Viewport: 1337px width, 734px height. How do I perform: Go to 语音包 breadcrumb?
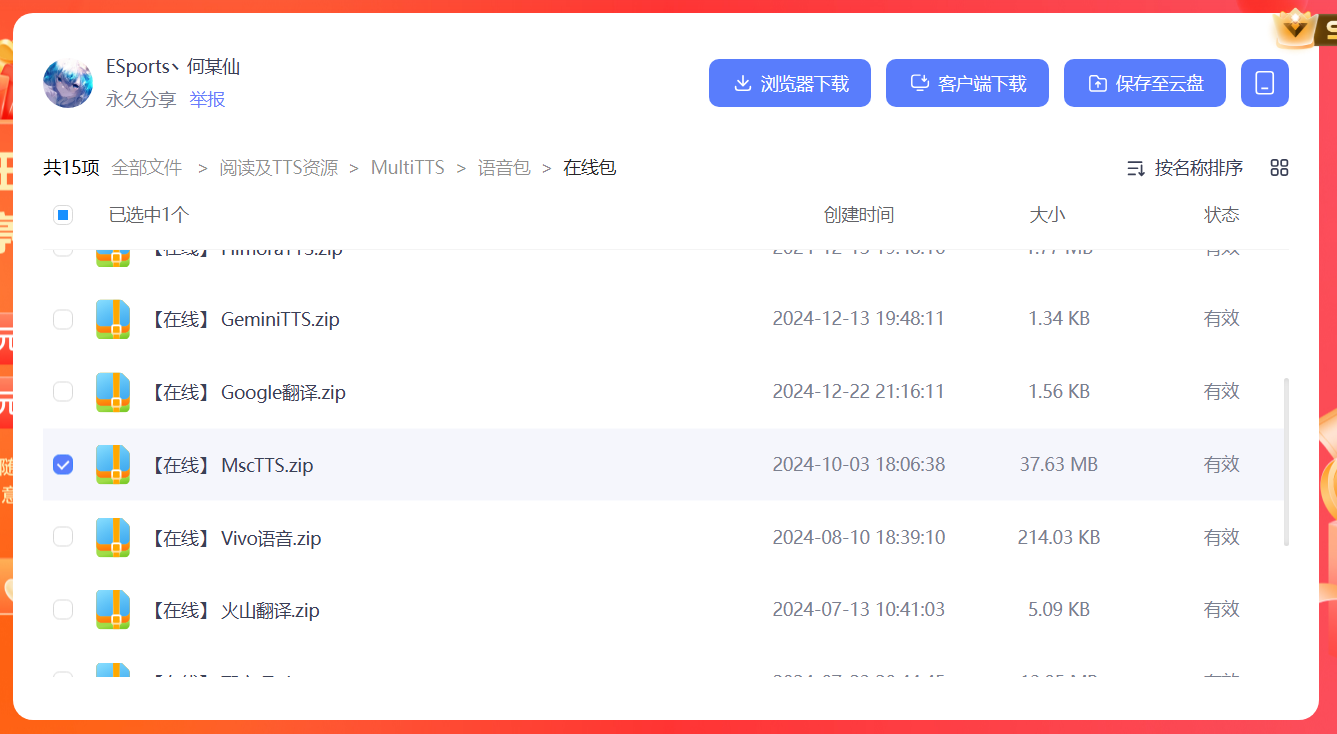click(504, 168)
